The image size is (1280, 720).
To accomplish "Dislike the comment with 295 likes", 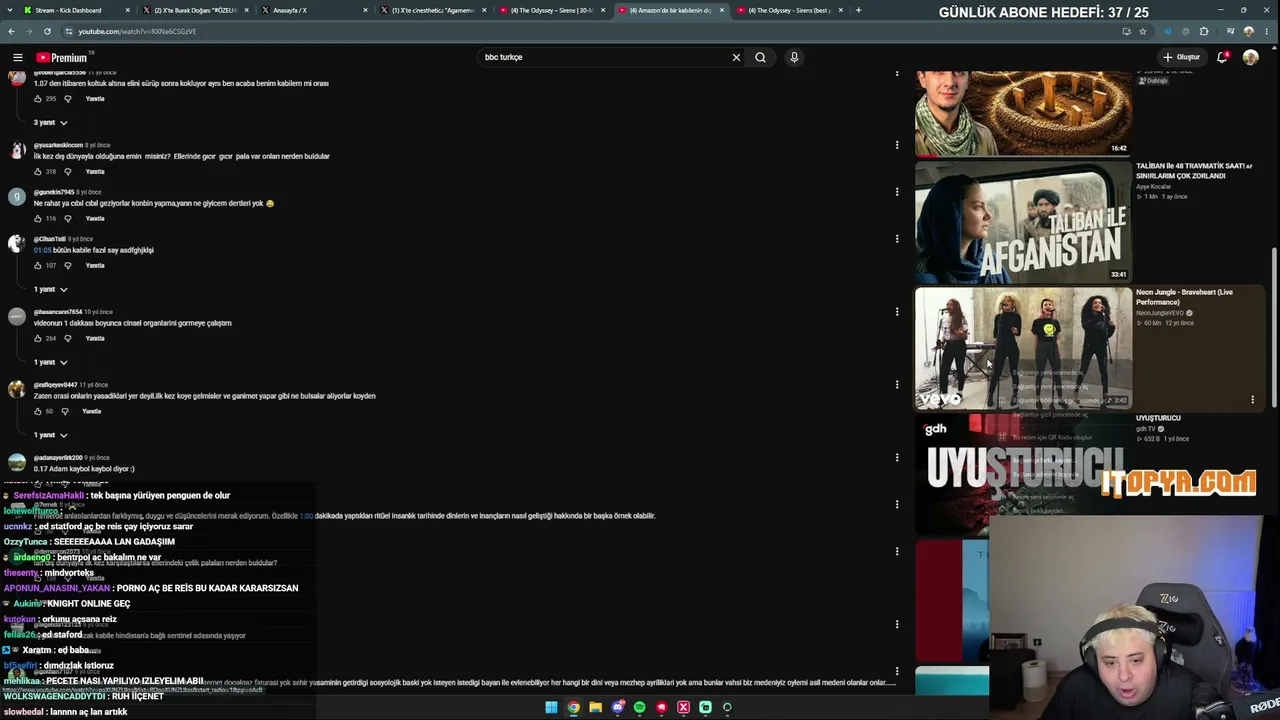I will click(x=68, y=99).
